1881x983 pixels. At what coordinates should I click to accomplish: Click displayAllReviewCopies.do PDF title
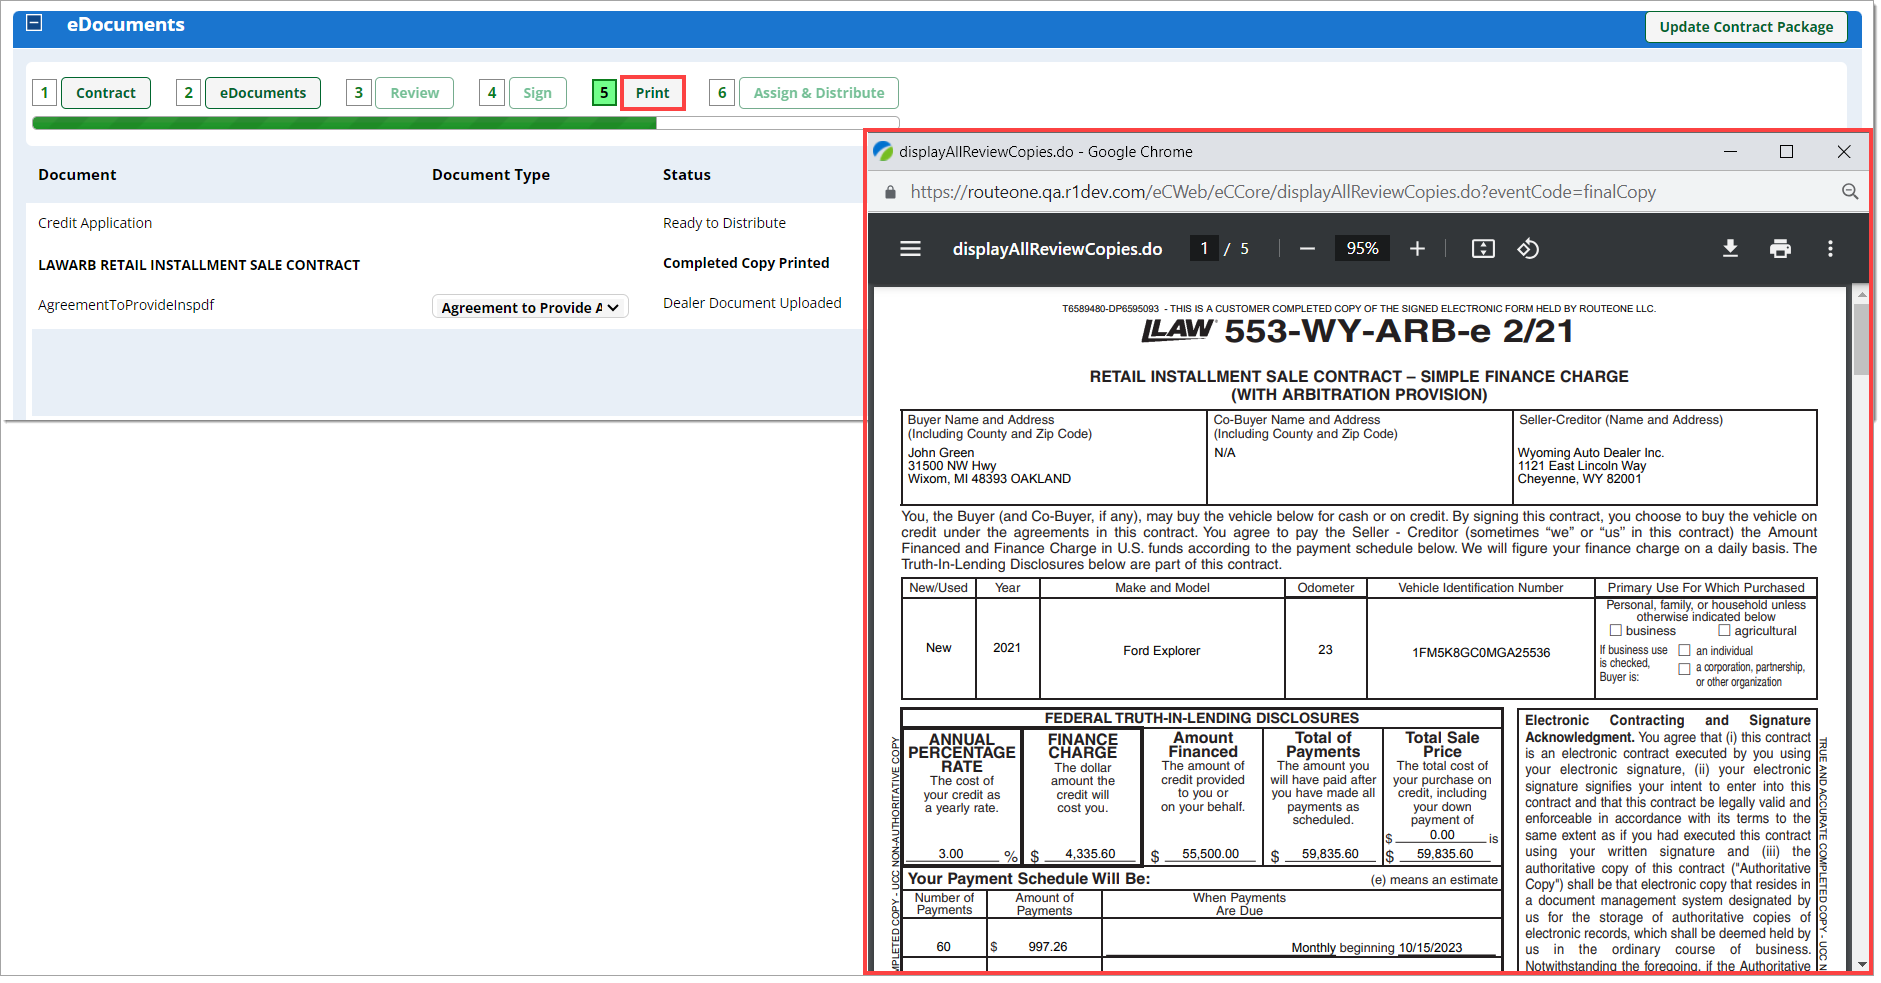click(1057, 249)
